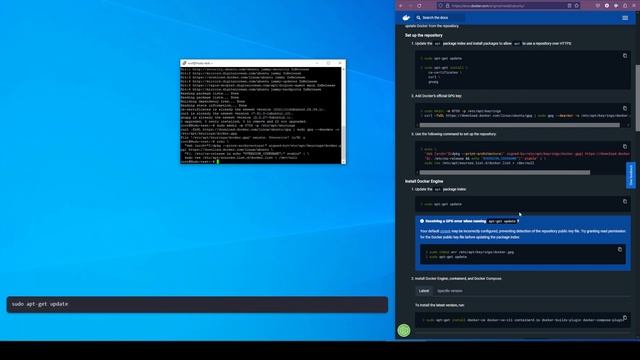Image resolution: width=640 pixels, height=360 pixels.
Task: Minimize the terminal window
Action: click(x=317, y=63)
